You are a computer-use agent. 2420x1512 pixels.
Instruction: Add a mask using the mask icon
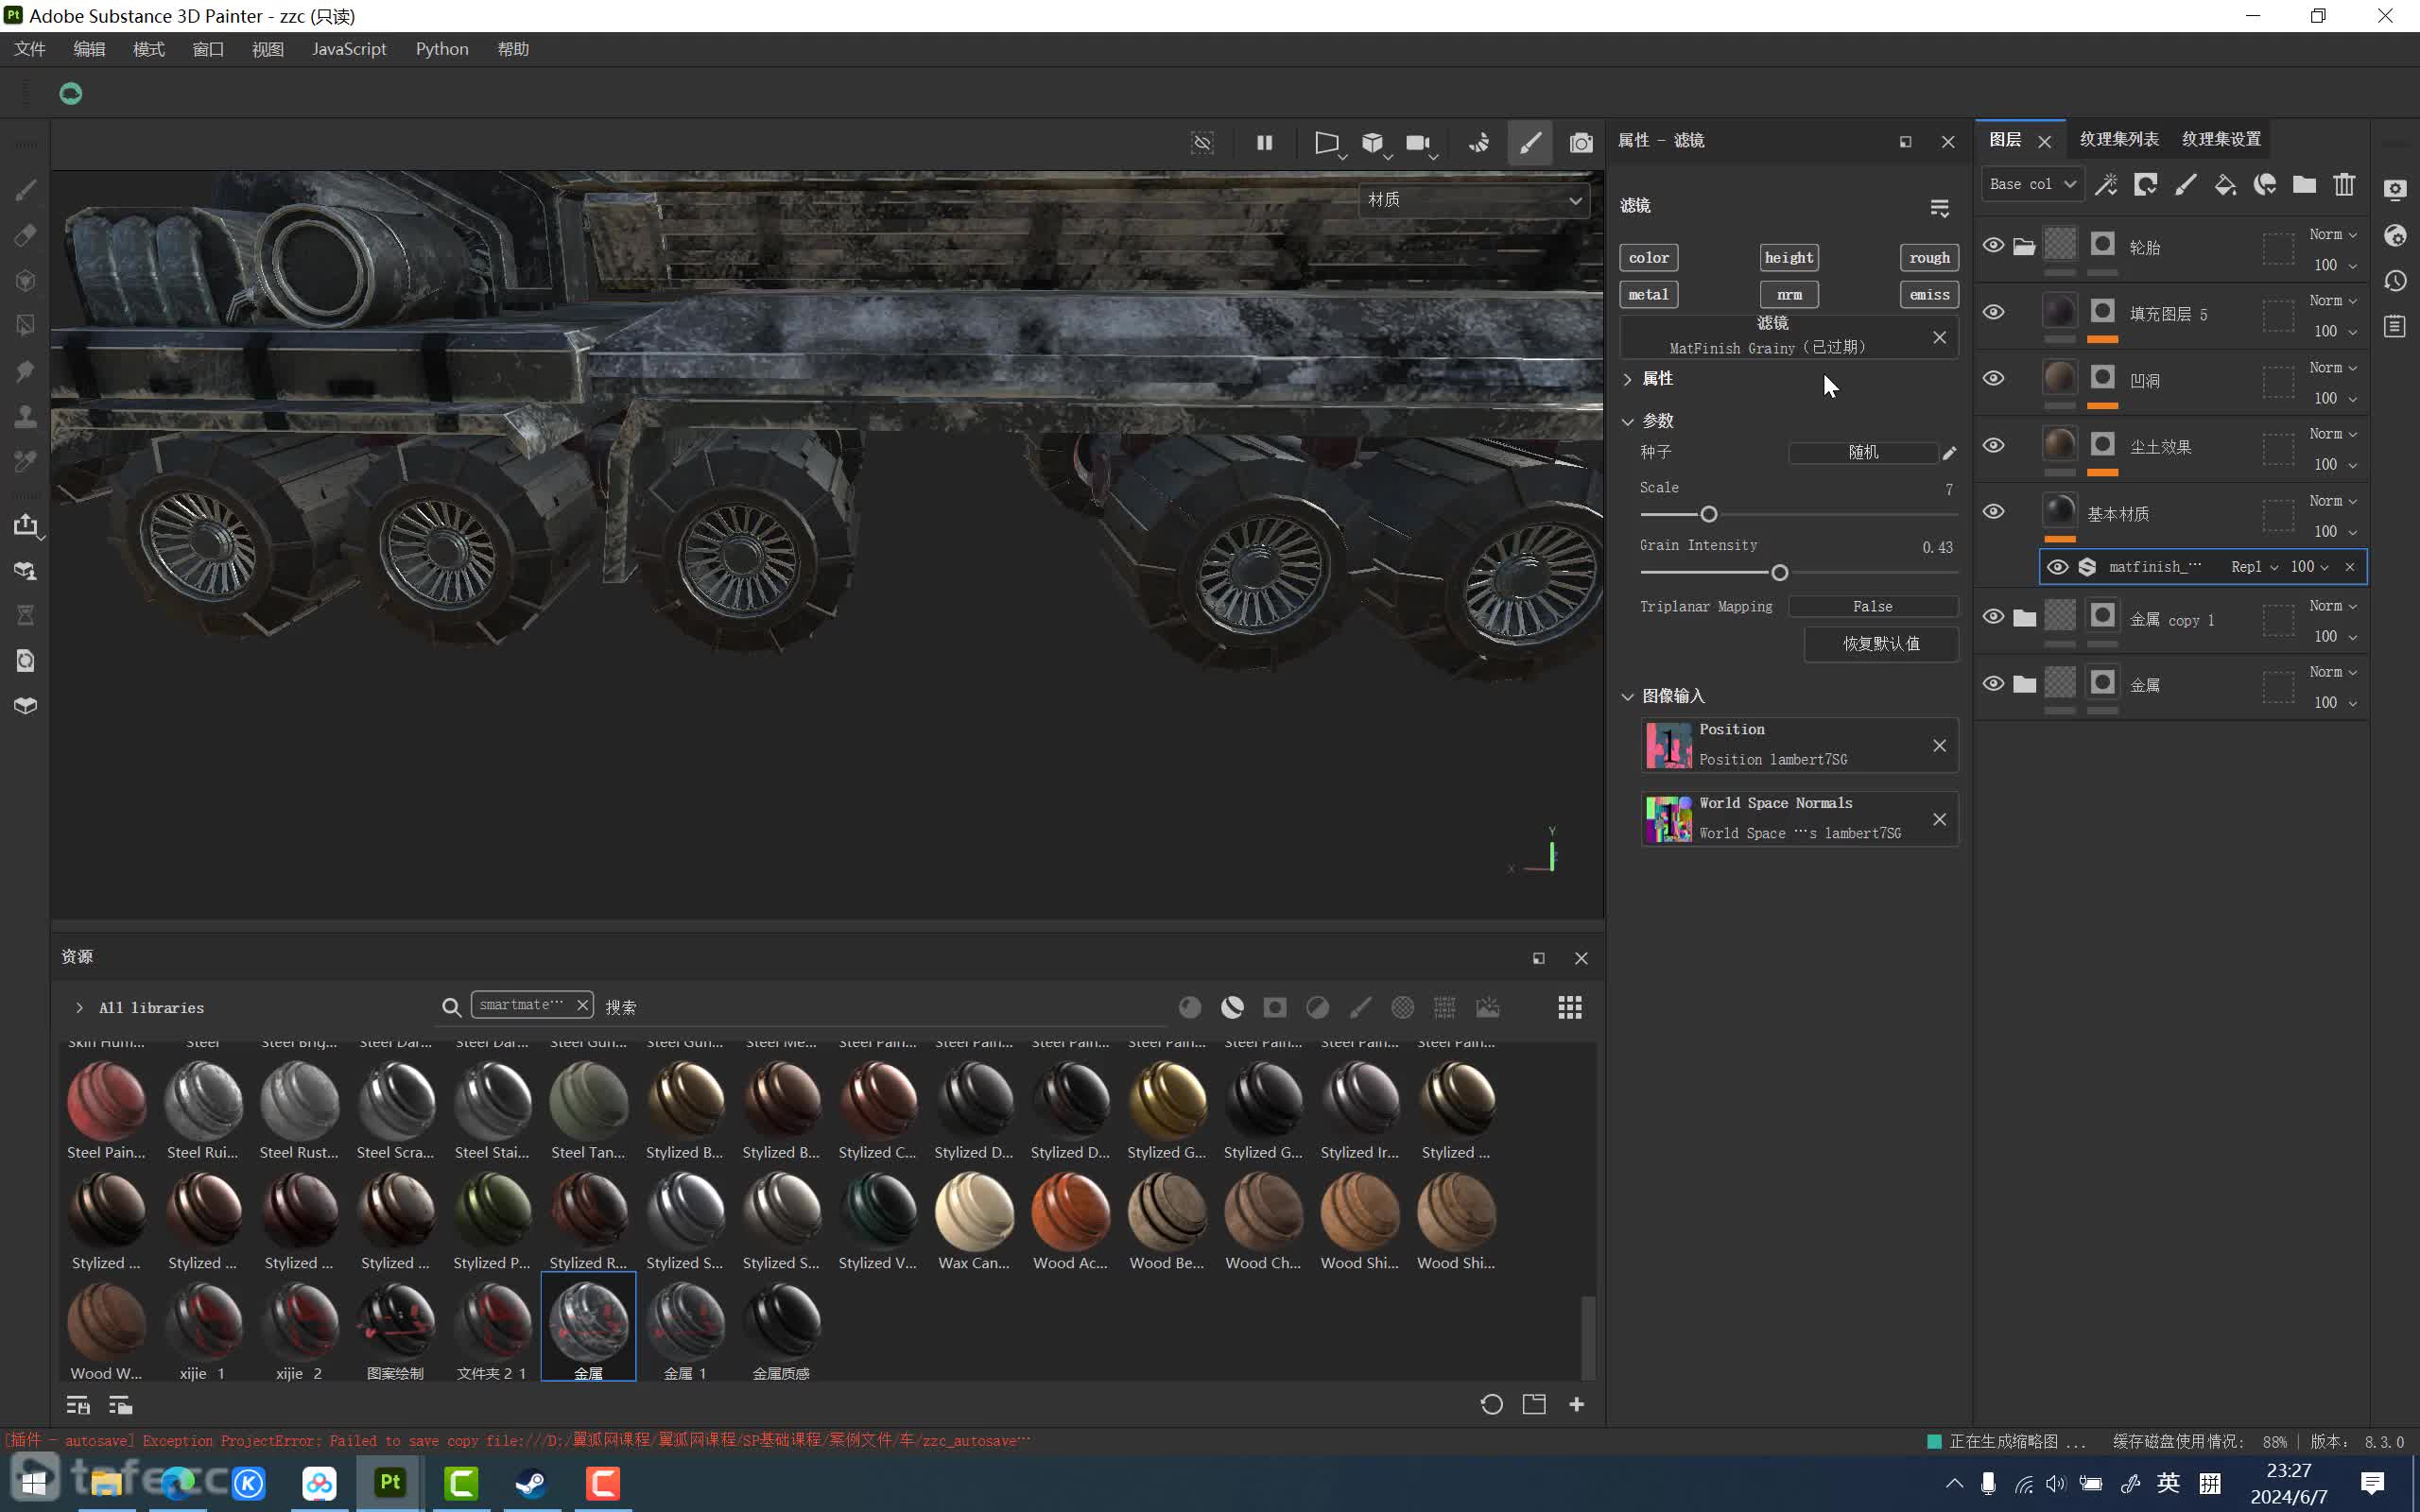pyautogui.click(x=2145, y=185)
